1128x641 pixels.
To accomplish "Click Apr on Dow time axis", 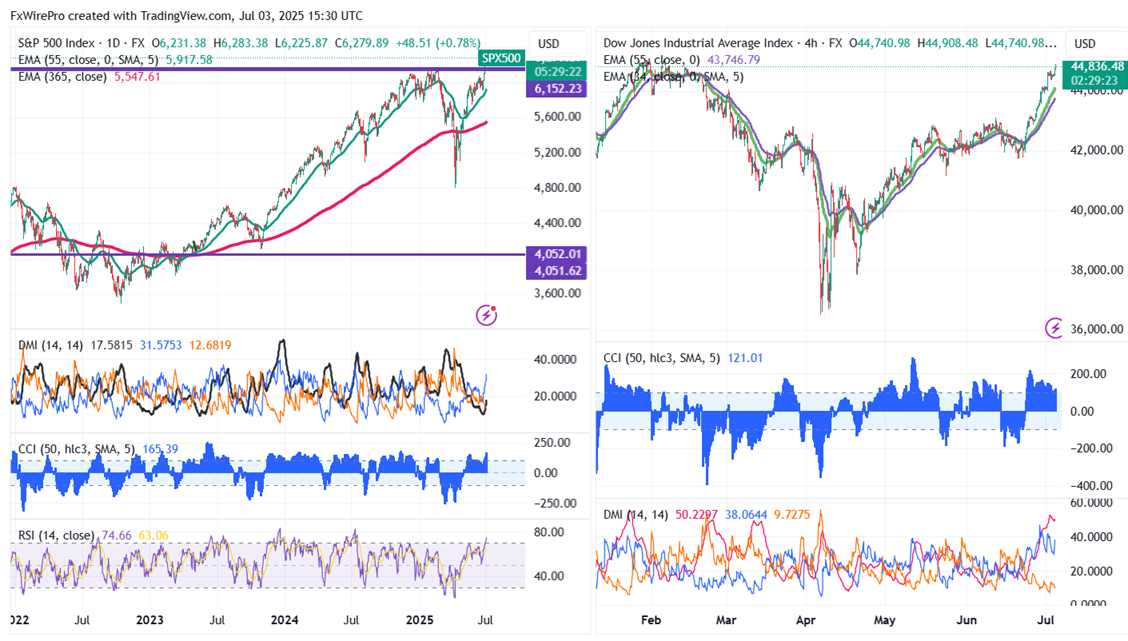I will (x=805, y=620).
